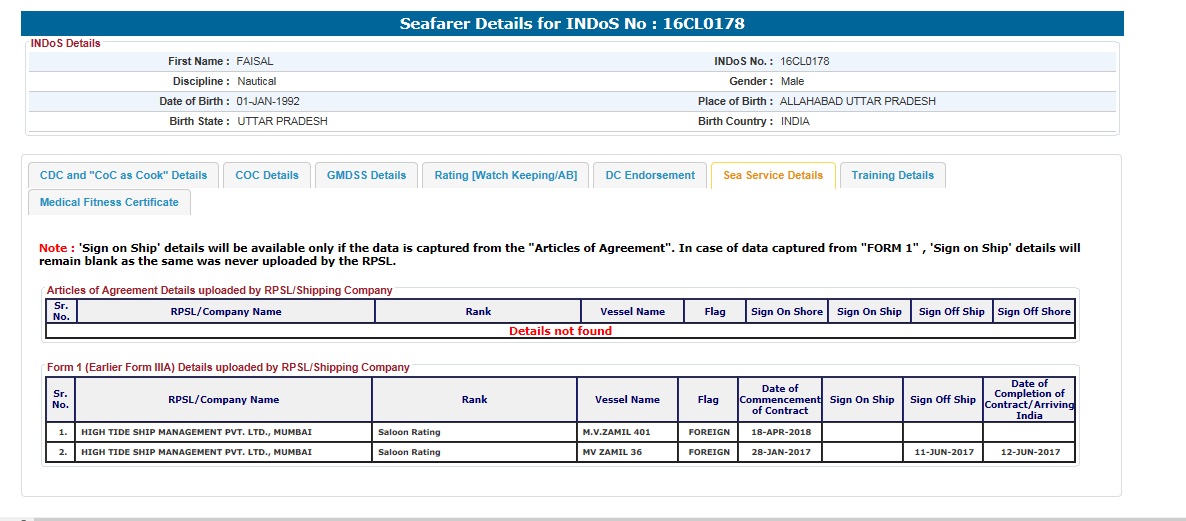
Task: Go to the DC Endorsement tab
Action: tap(650, 175)
